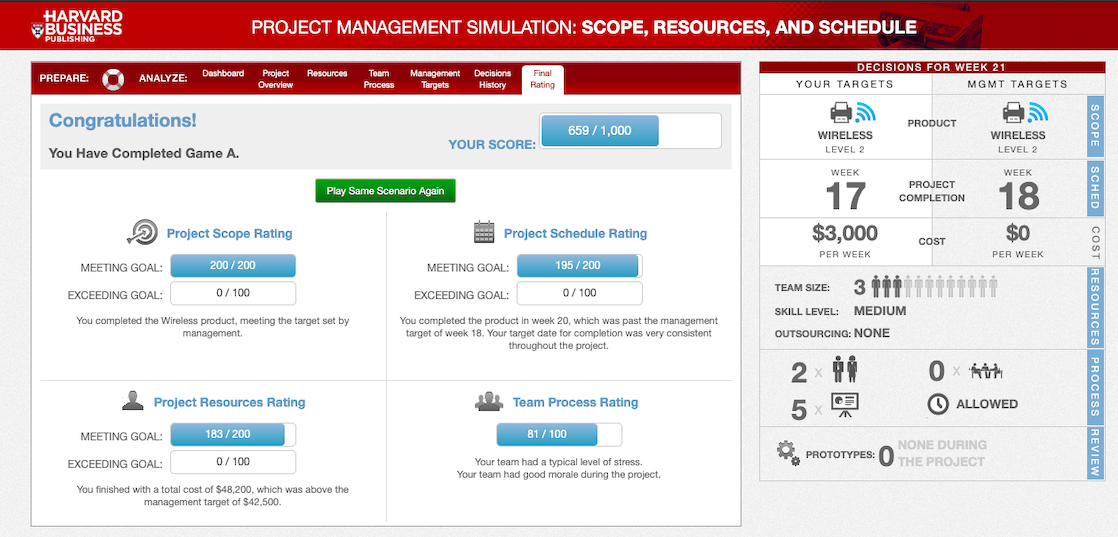Click the Congratulations! heading
The height and width of the screenshot is (537, 1118).
point(123,121)
